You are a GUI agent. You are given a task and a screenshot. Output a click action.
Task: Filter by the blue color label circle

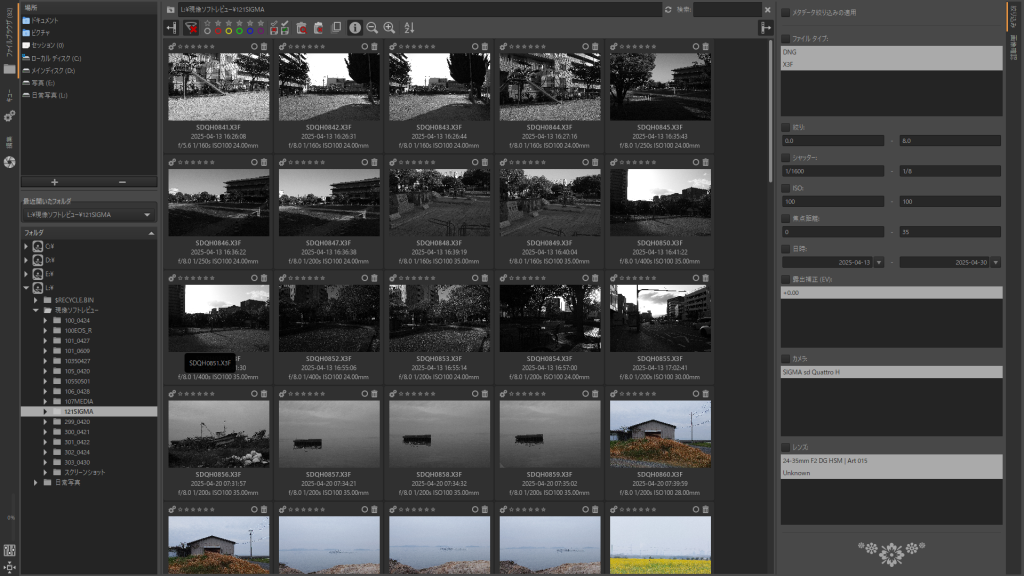pyautogui.click(x=249, y=31)
